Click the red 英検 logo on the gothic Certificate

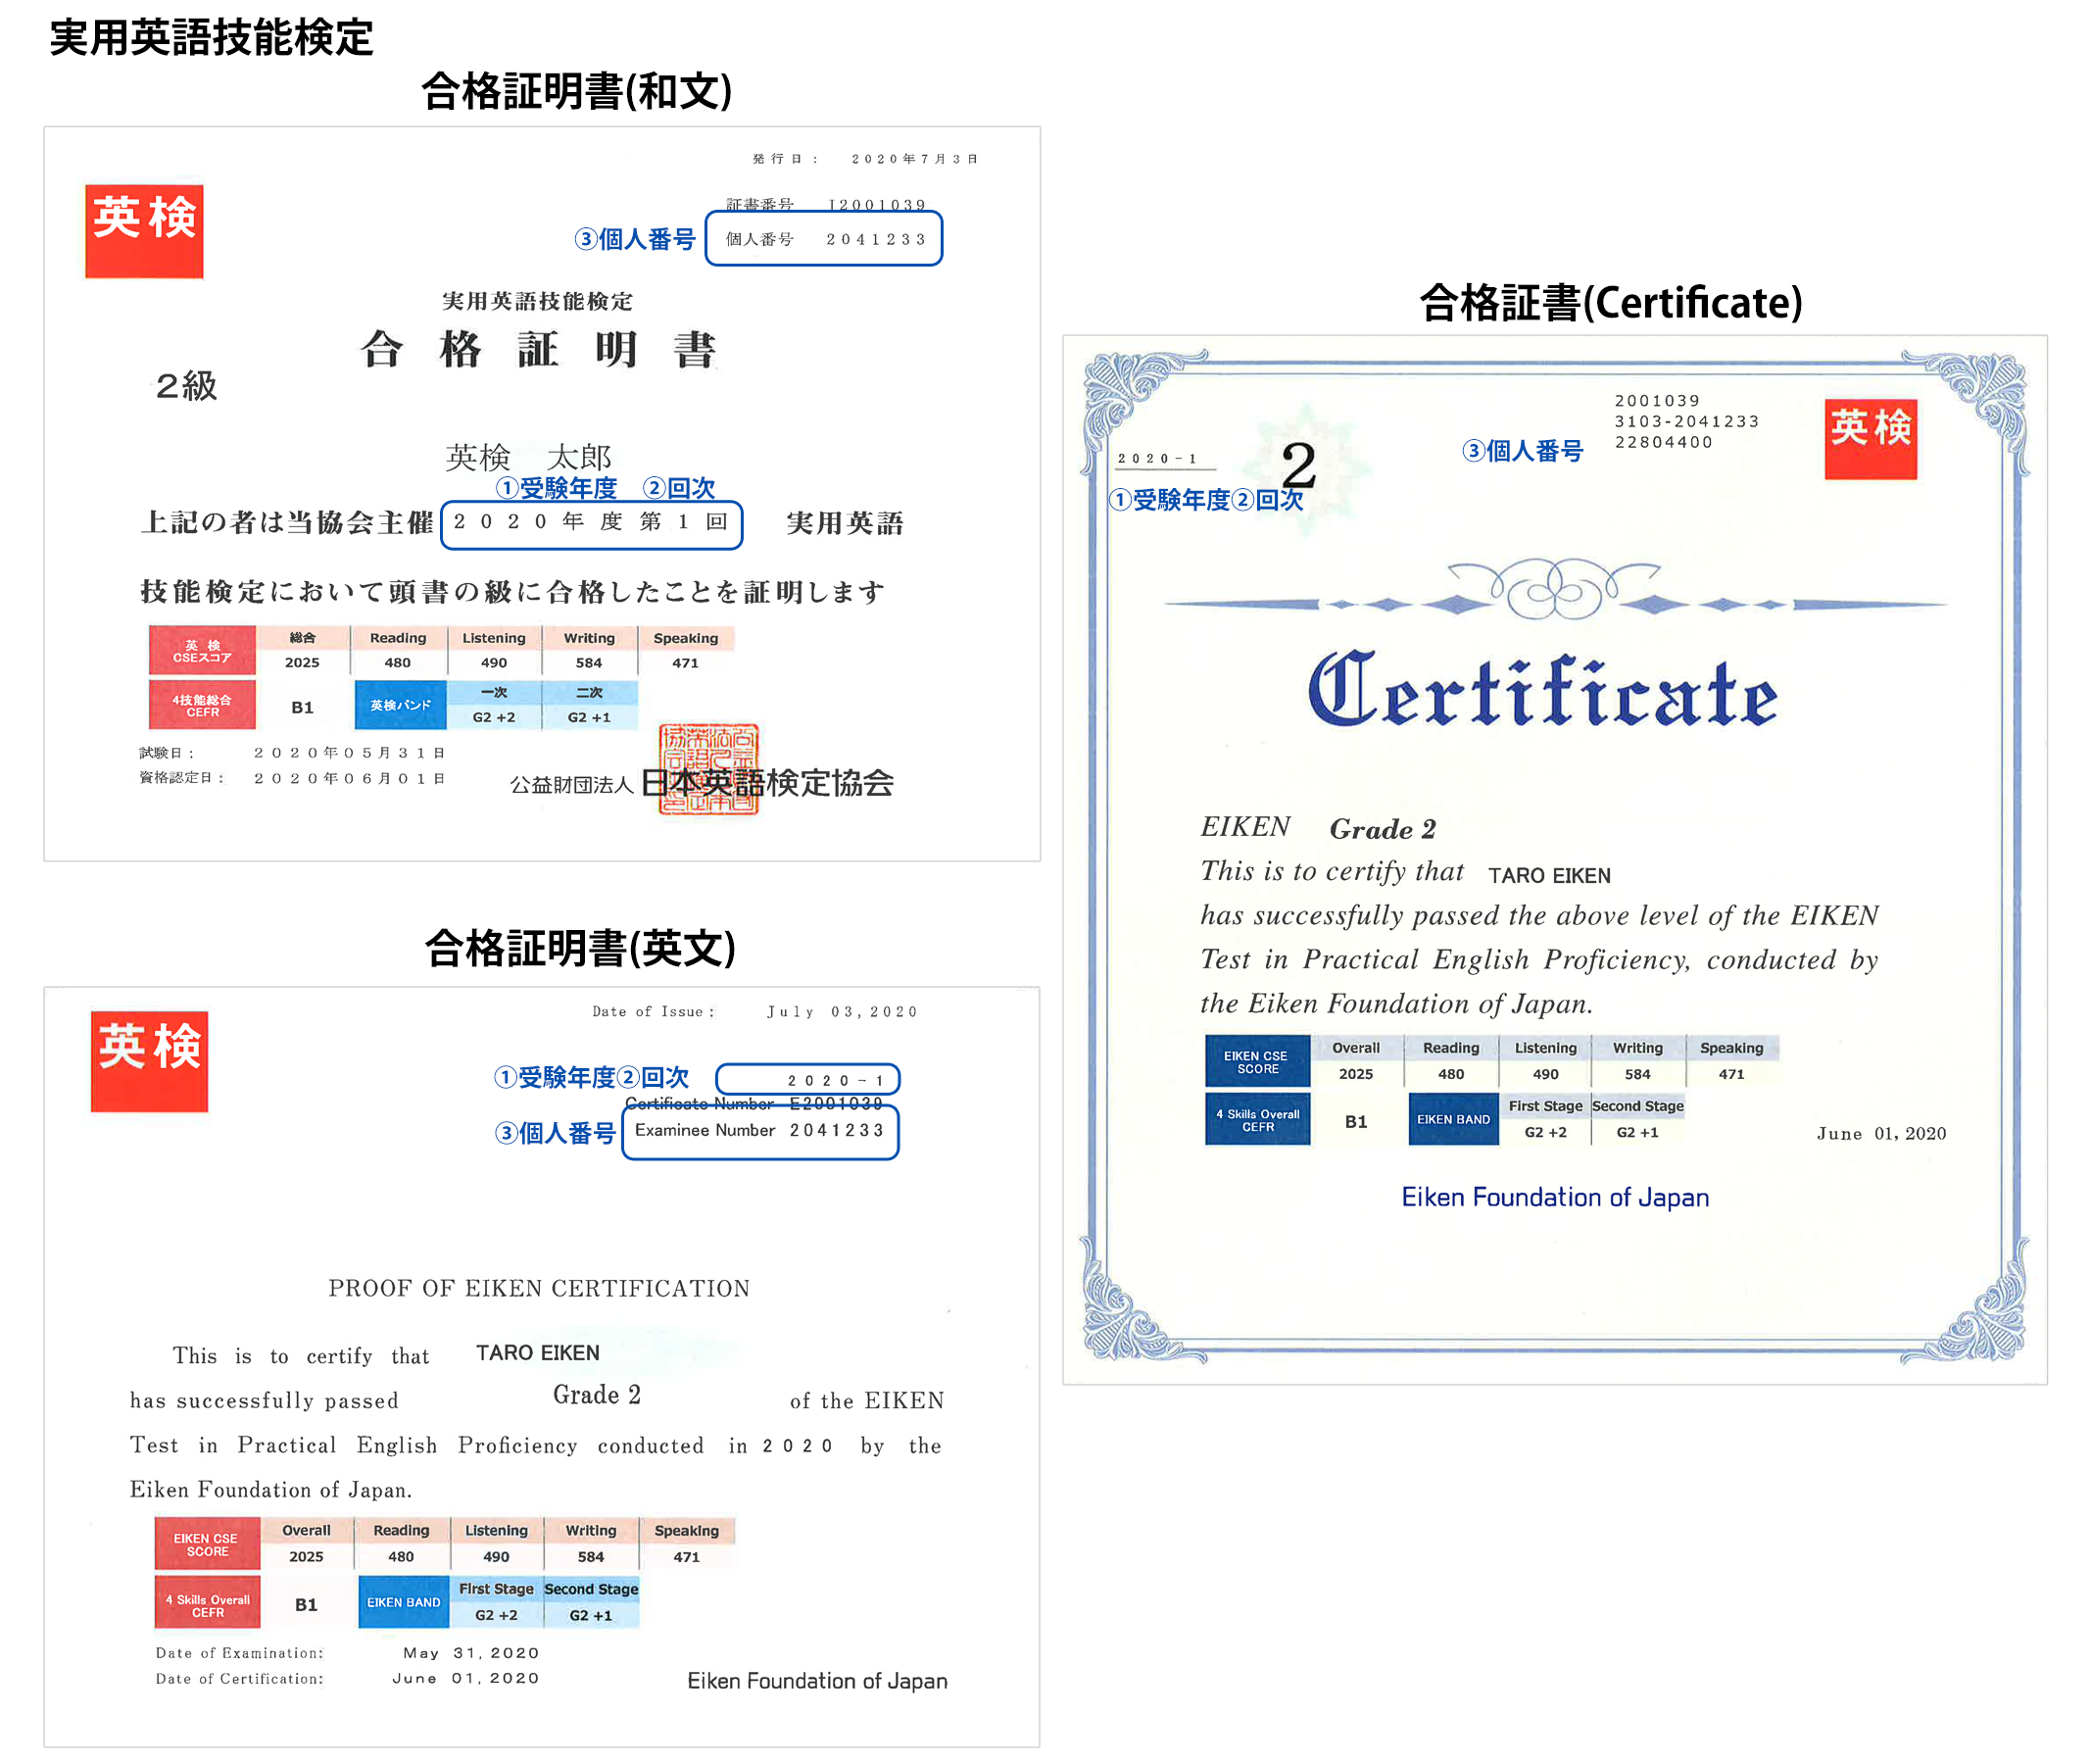1870,439
